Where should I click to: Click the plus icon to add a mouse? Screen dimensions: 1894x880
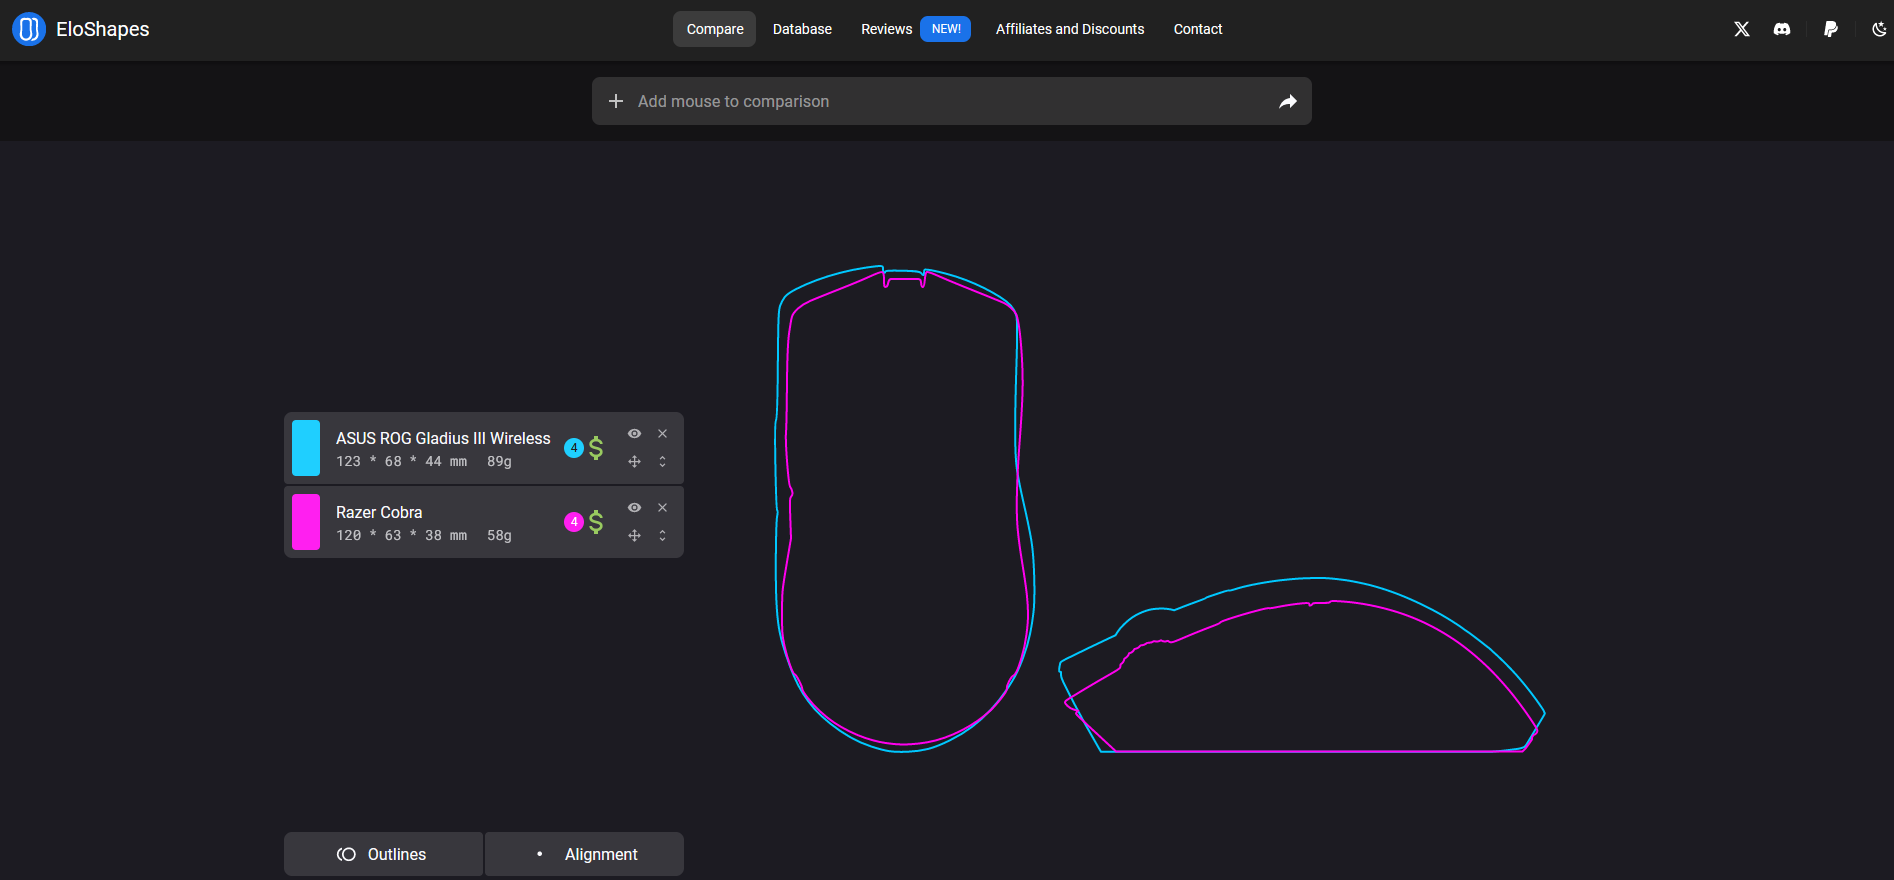click(x=616, y=101)
